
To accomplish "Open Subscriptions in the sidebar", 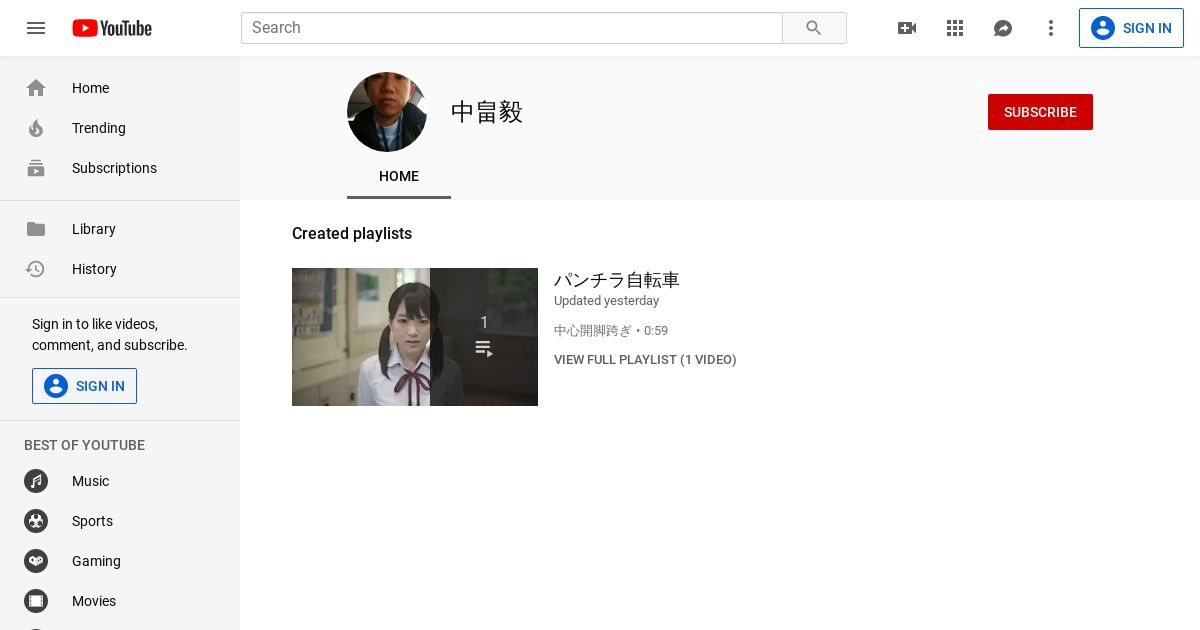I will pyautogui.click(x=120, y=168).
